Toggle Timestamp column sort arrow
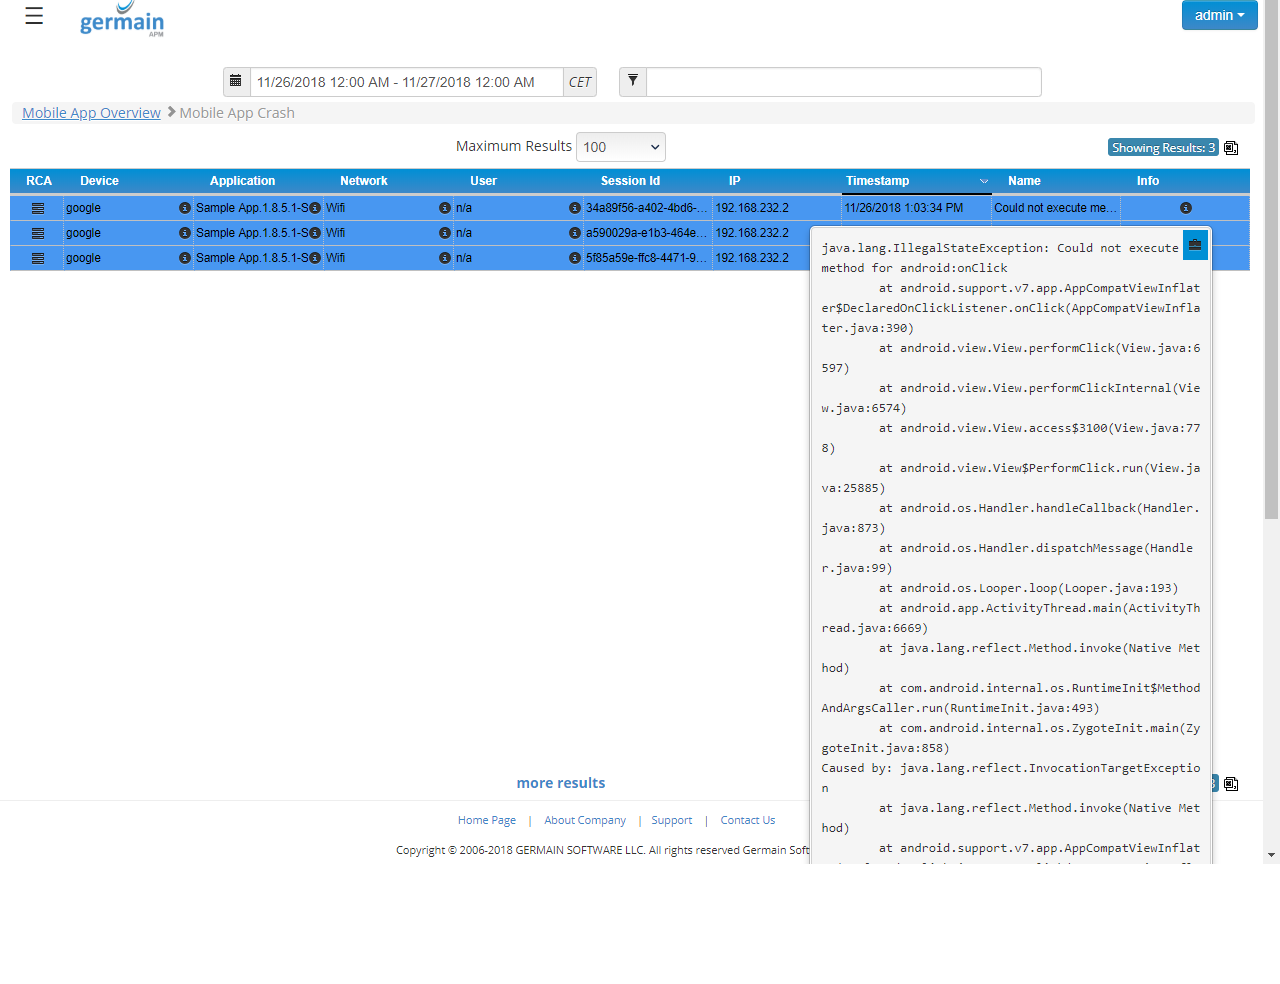This screenshot has width=1280, height=984. (x=983, y=181)
